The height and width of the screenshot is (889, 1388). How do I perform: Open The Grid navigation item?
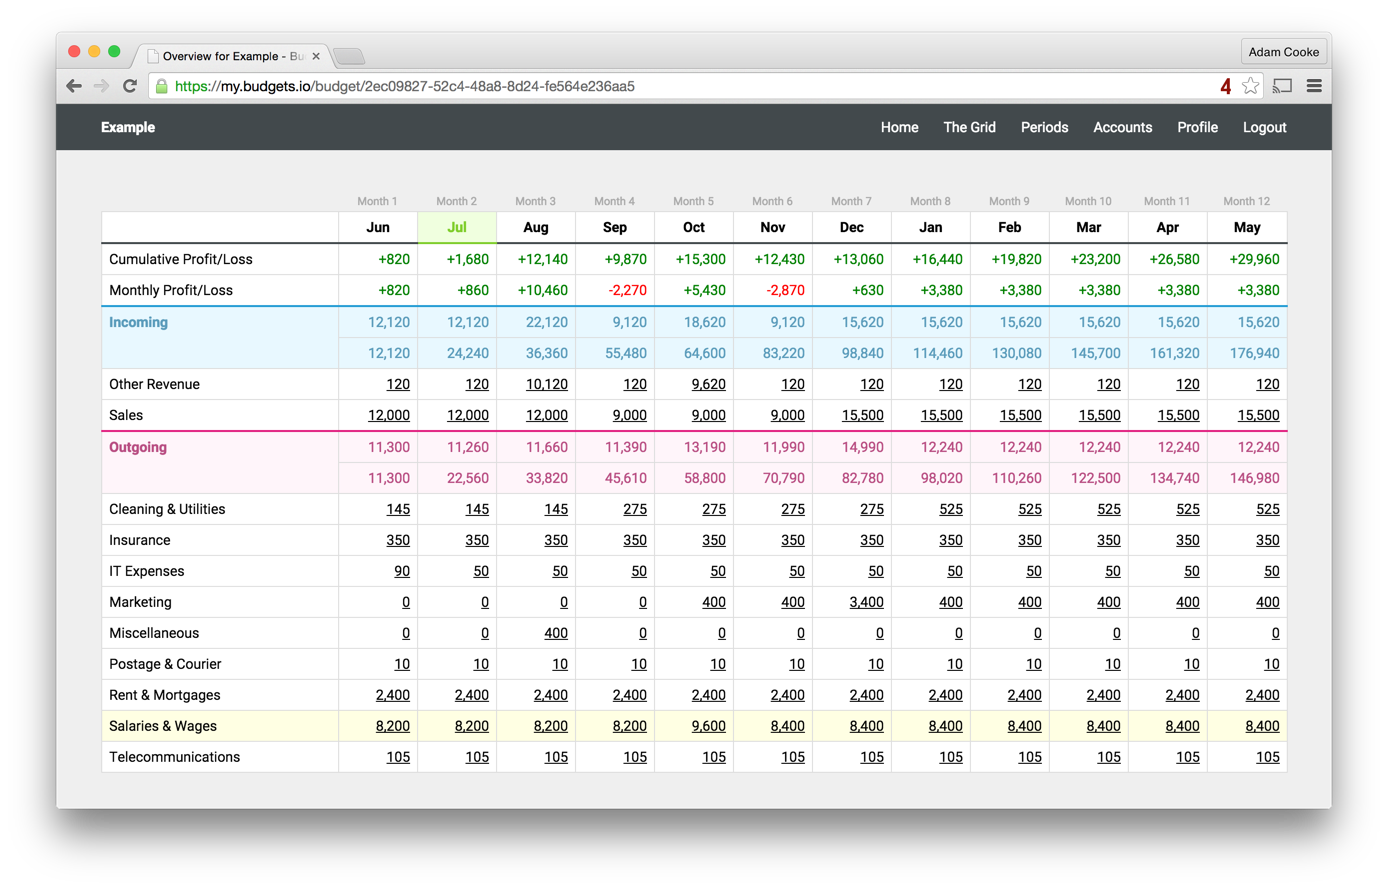click(969, 127)
